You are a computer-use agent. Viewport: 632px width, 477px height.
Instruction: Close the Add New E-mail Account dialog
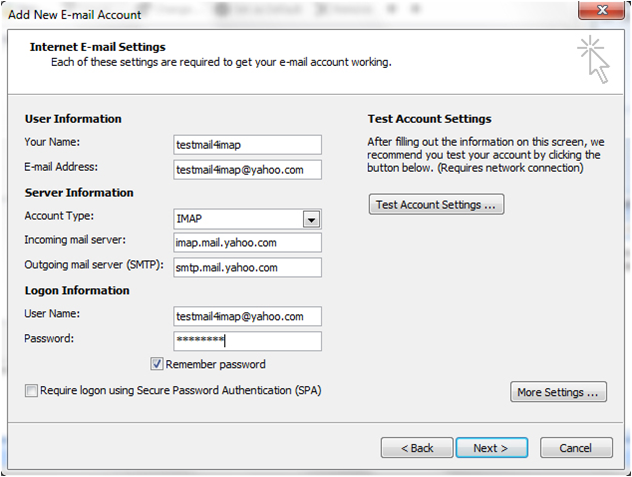click(602, 10)
